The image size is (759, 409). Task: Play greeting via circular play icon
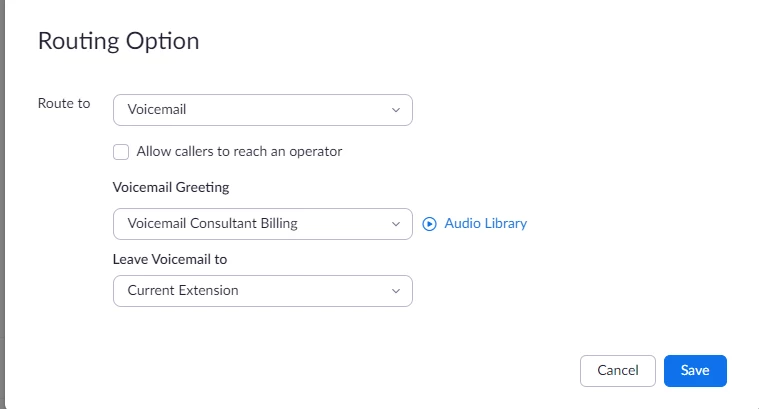tap(429, 224)
